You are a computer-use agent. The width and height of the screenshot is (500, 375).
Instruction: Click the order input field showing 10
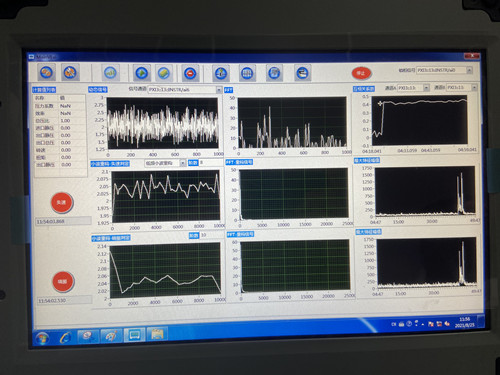pos(212,235)
